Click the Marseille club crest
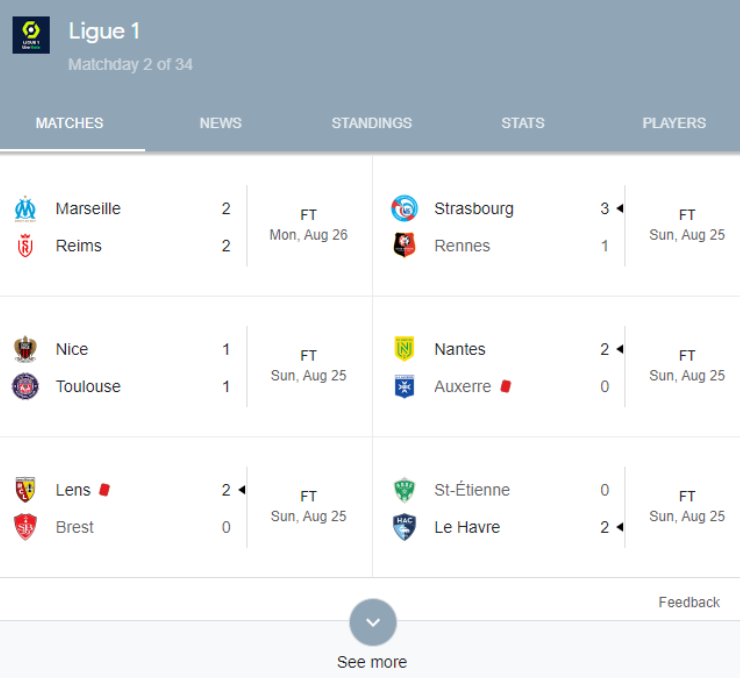Viewport: 740px width, 678px height. [x=25, y=209]
